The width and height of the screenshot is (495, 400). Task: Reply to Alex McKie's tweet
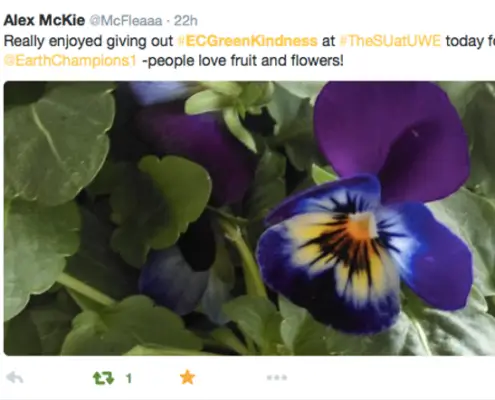click(x=15, y=378)
